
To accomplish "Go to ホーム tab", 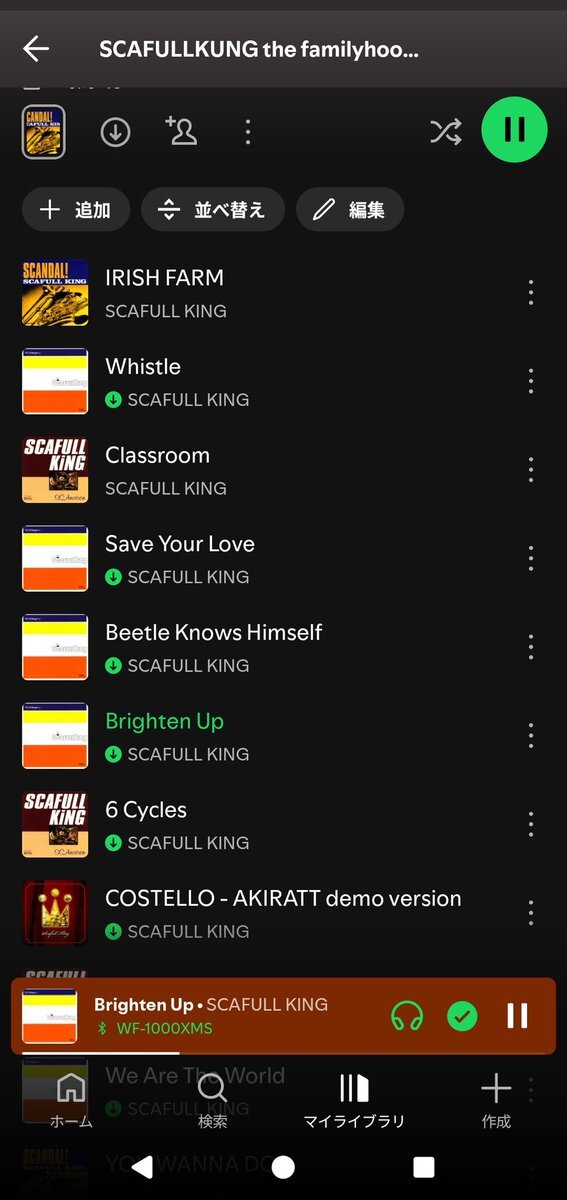I will (x=71, y=1100).
